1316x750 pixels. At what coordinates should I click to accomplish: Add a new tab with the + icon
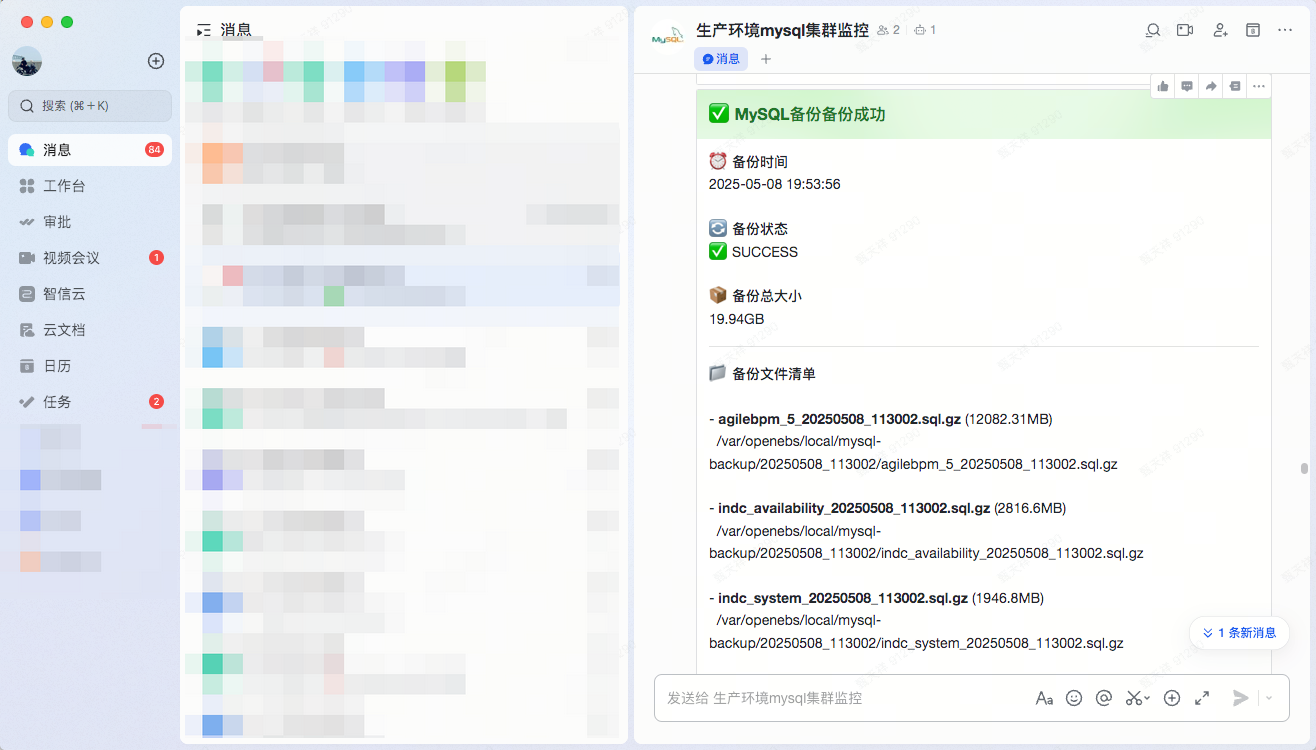(765, 60)
